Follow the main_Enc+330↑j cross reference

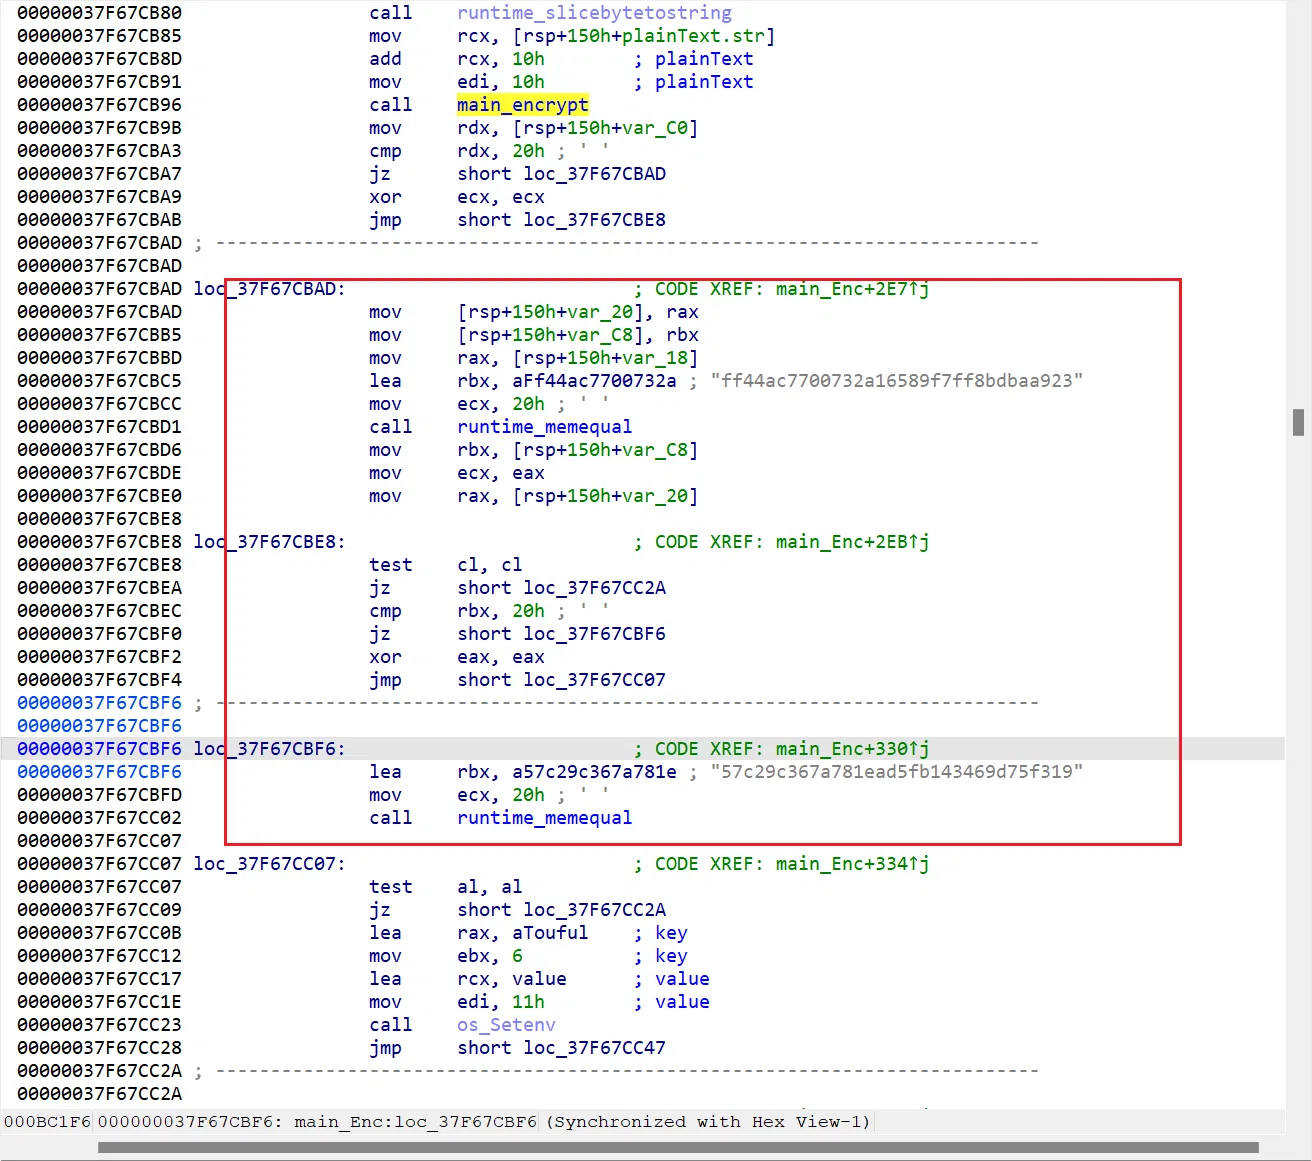[852, 749]
